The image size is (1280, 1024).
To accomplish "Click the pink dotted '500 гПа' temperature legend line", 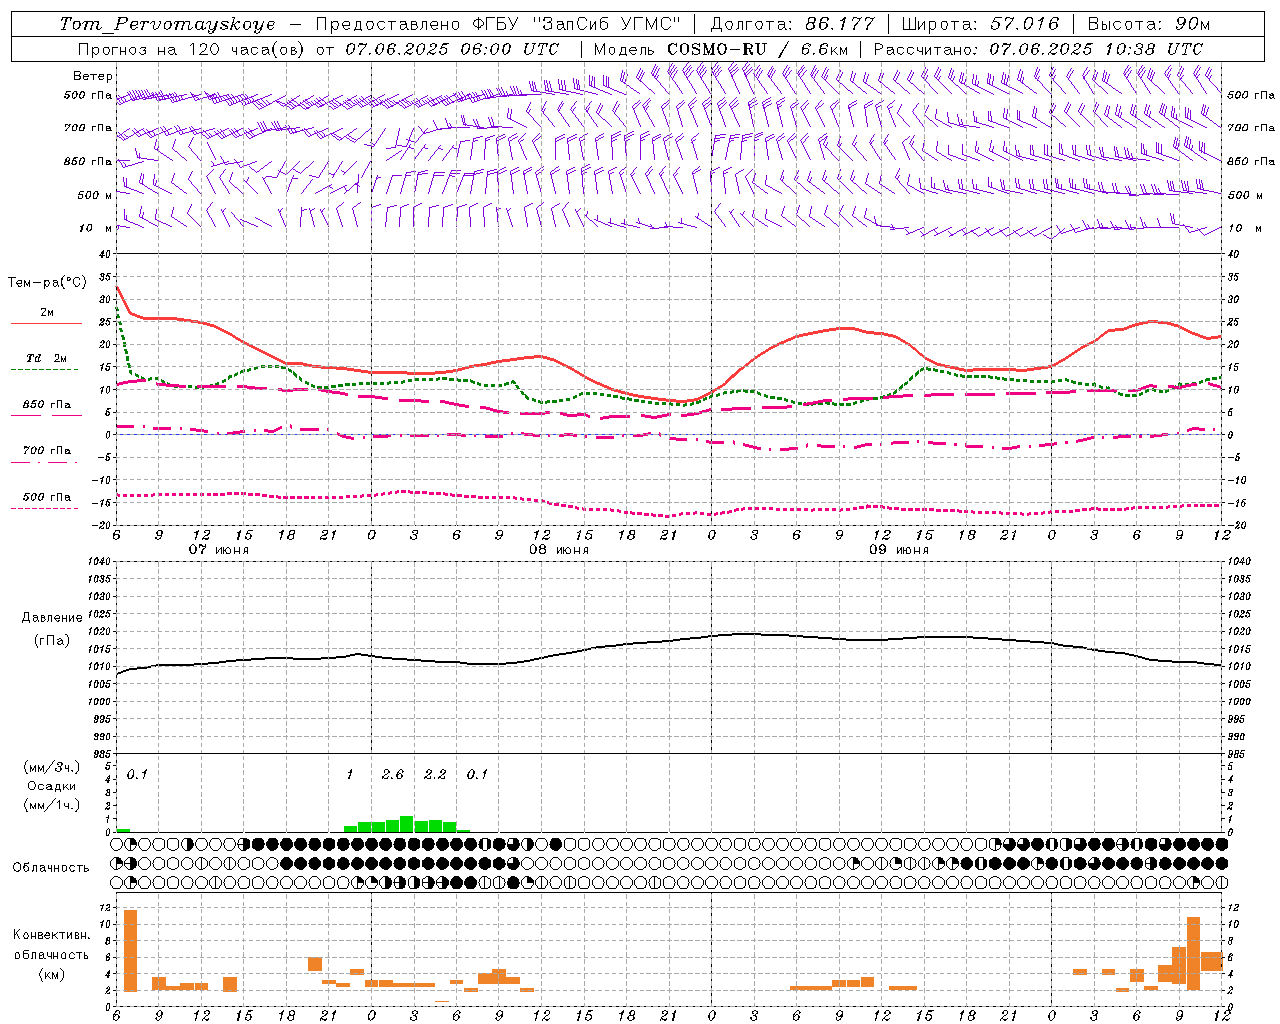I will point(44,508).
